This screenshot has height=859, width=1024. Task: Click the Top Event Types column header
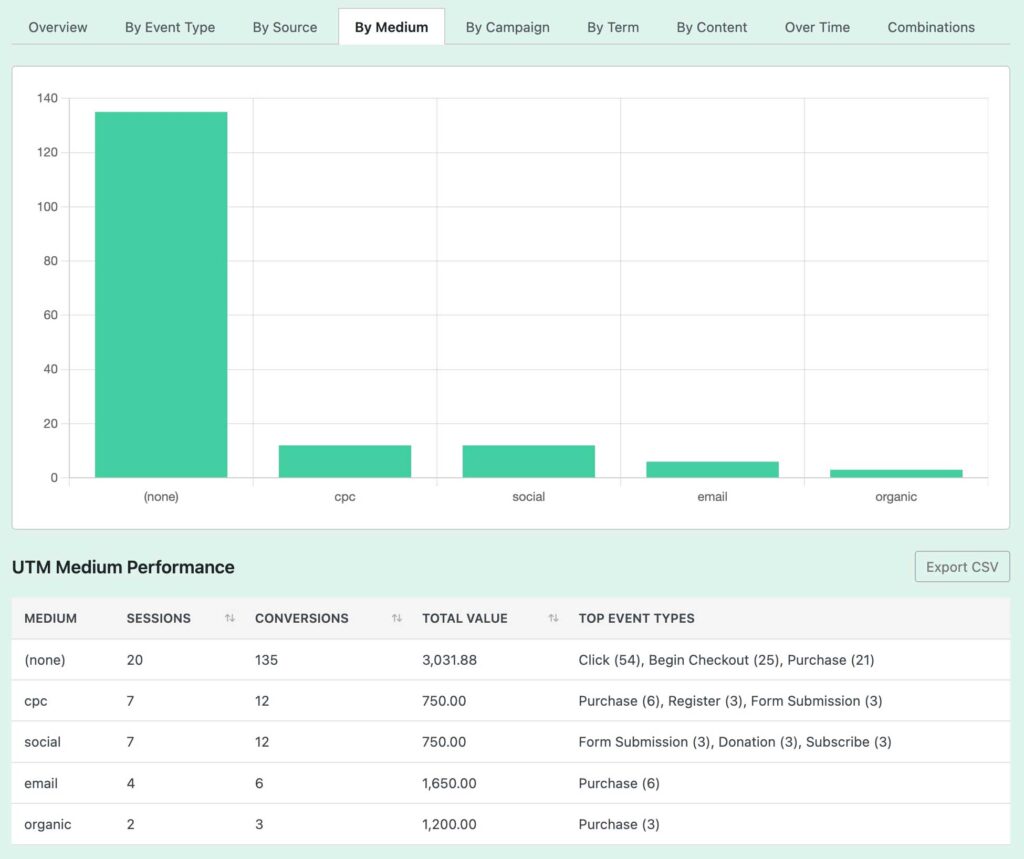pos(636,618)
